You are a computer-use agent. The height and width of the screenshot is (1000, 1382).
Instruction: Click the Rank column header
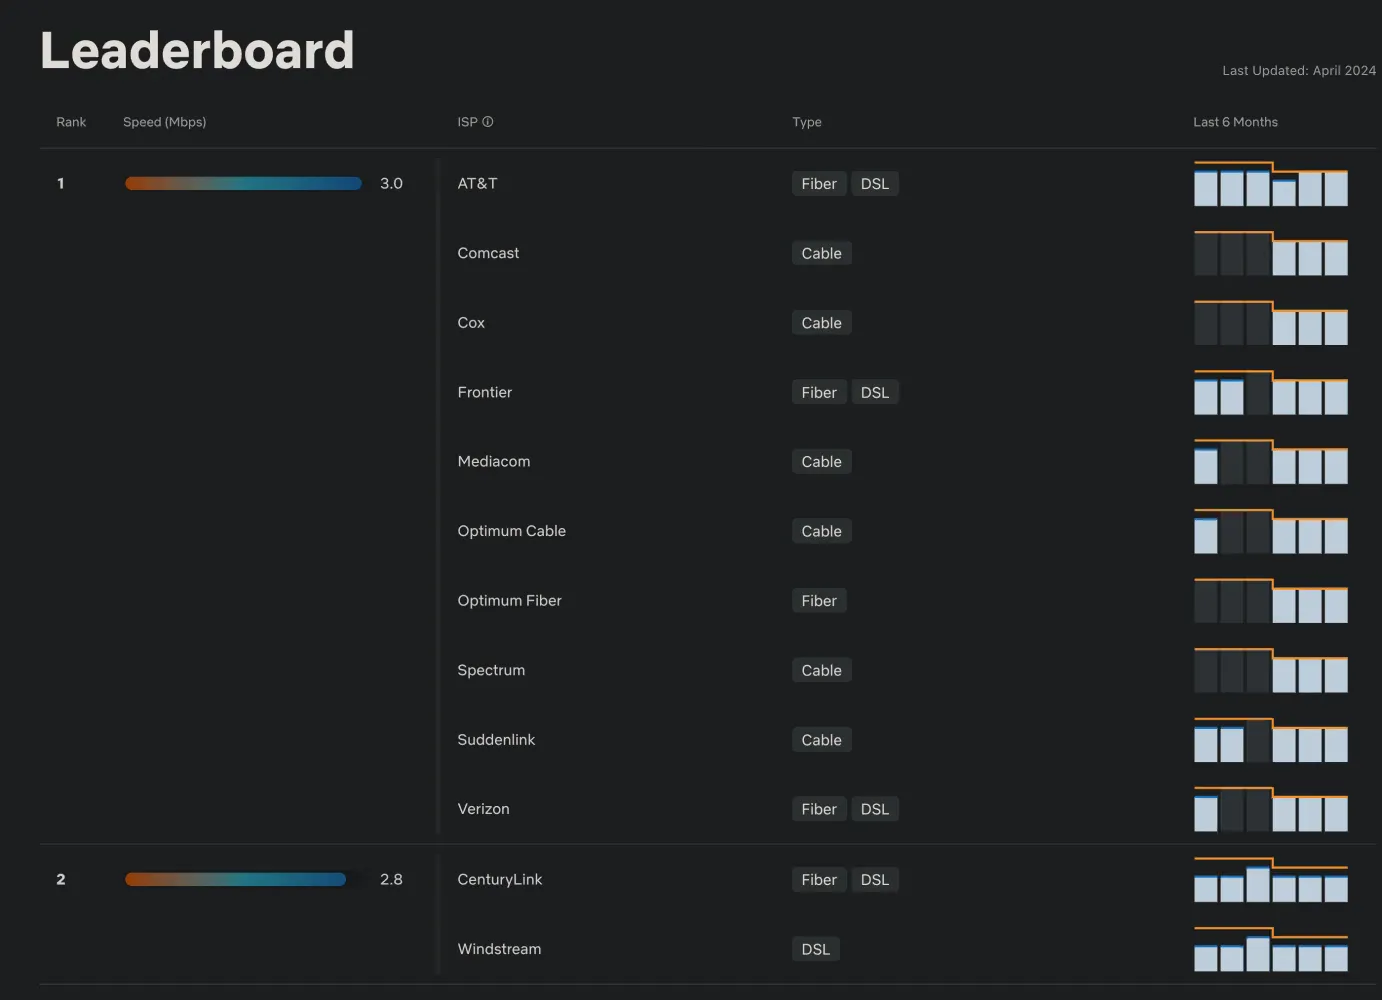coord(71,122)
